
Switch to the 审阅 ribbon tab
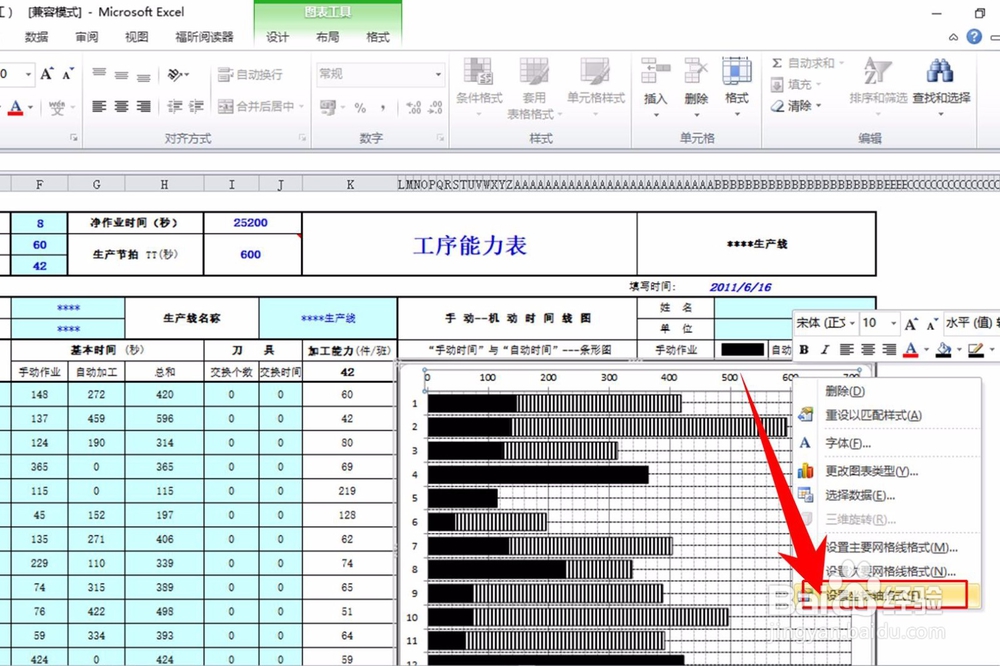(86, 36)
